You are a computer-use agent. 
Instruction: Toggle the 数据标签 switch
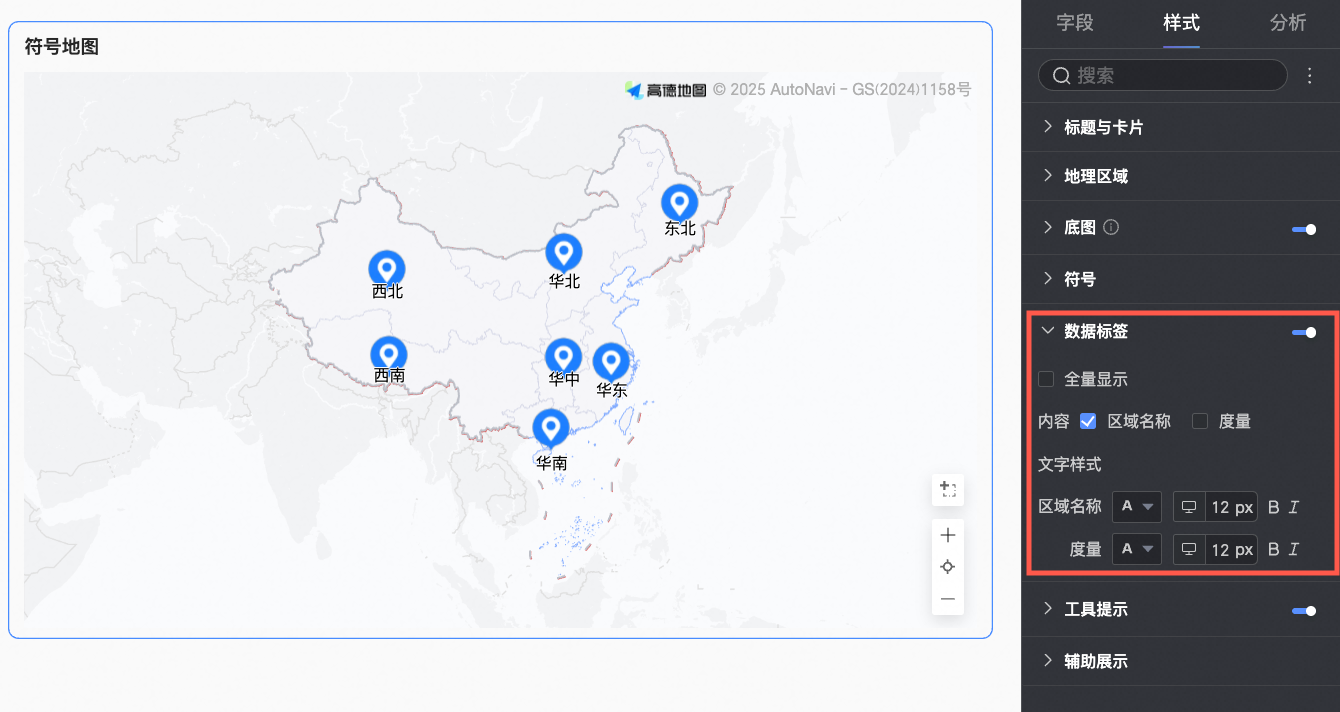(1304, 332)
